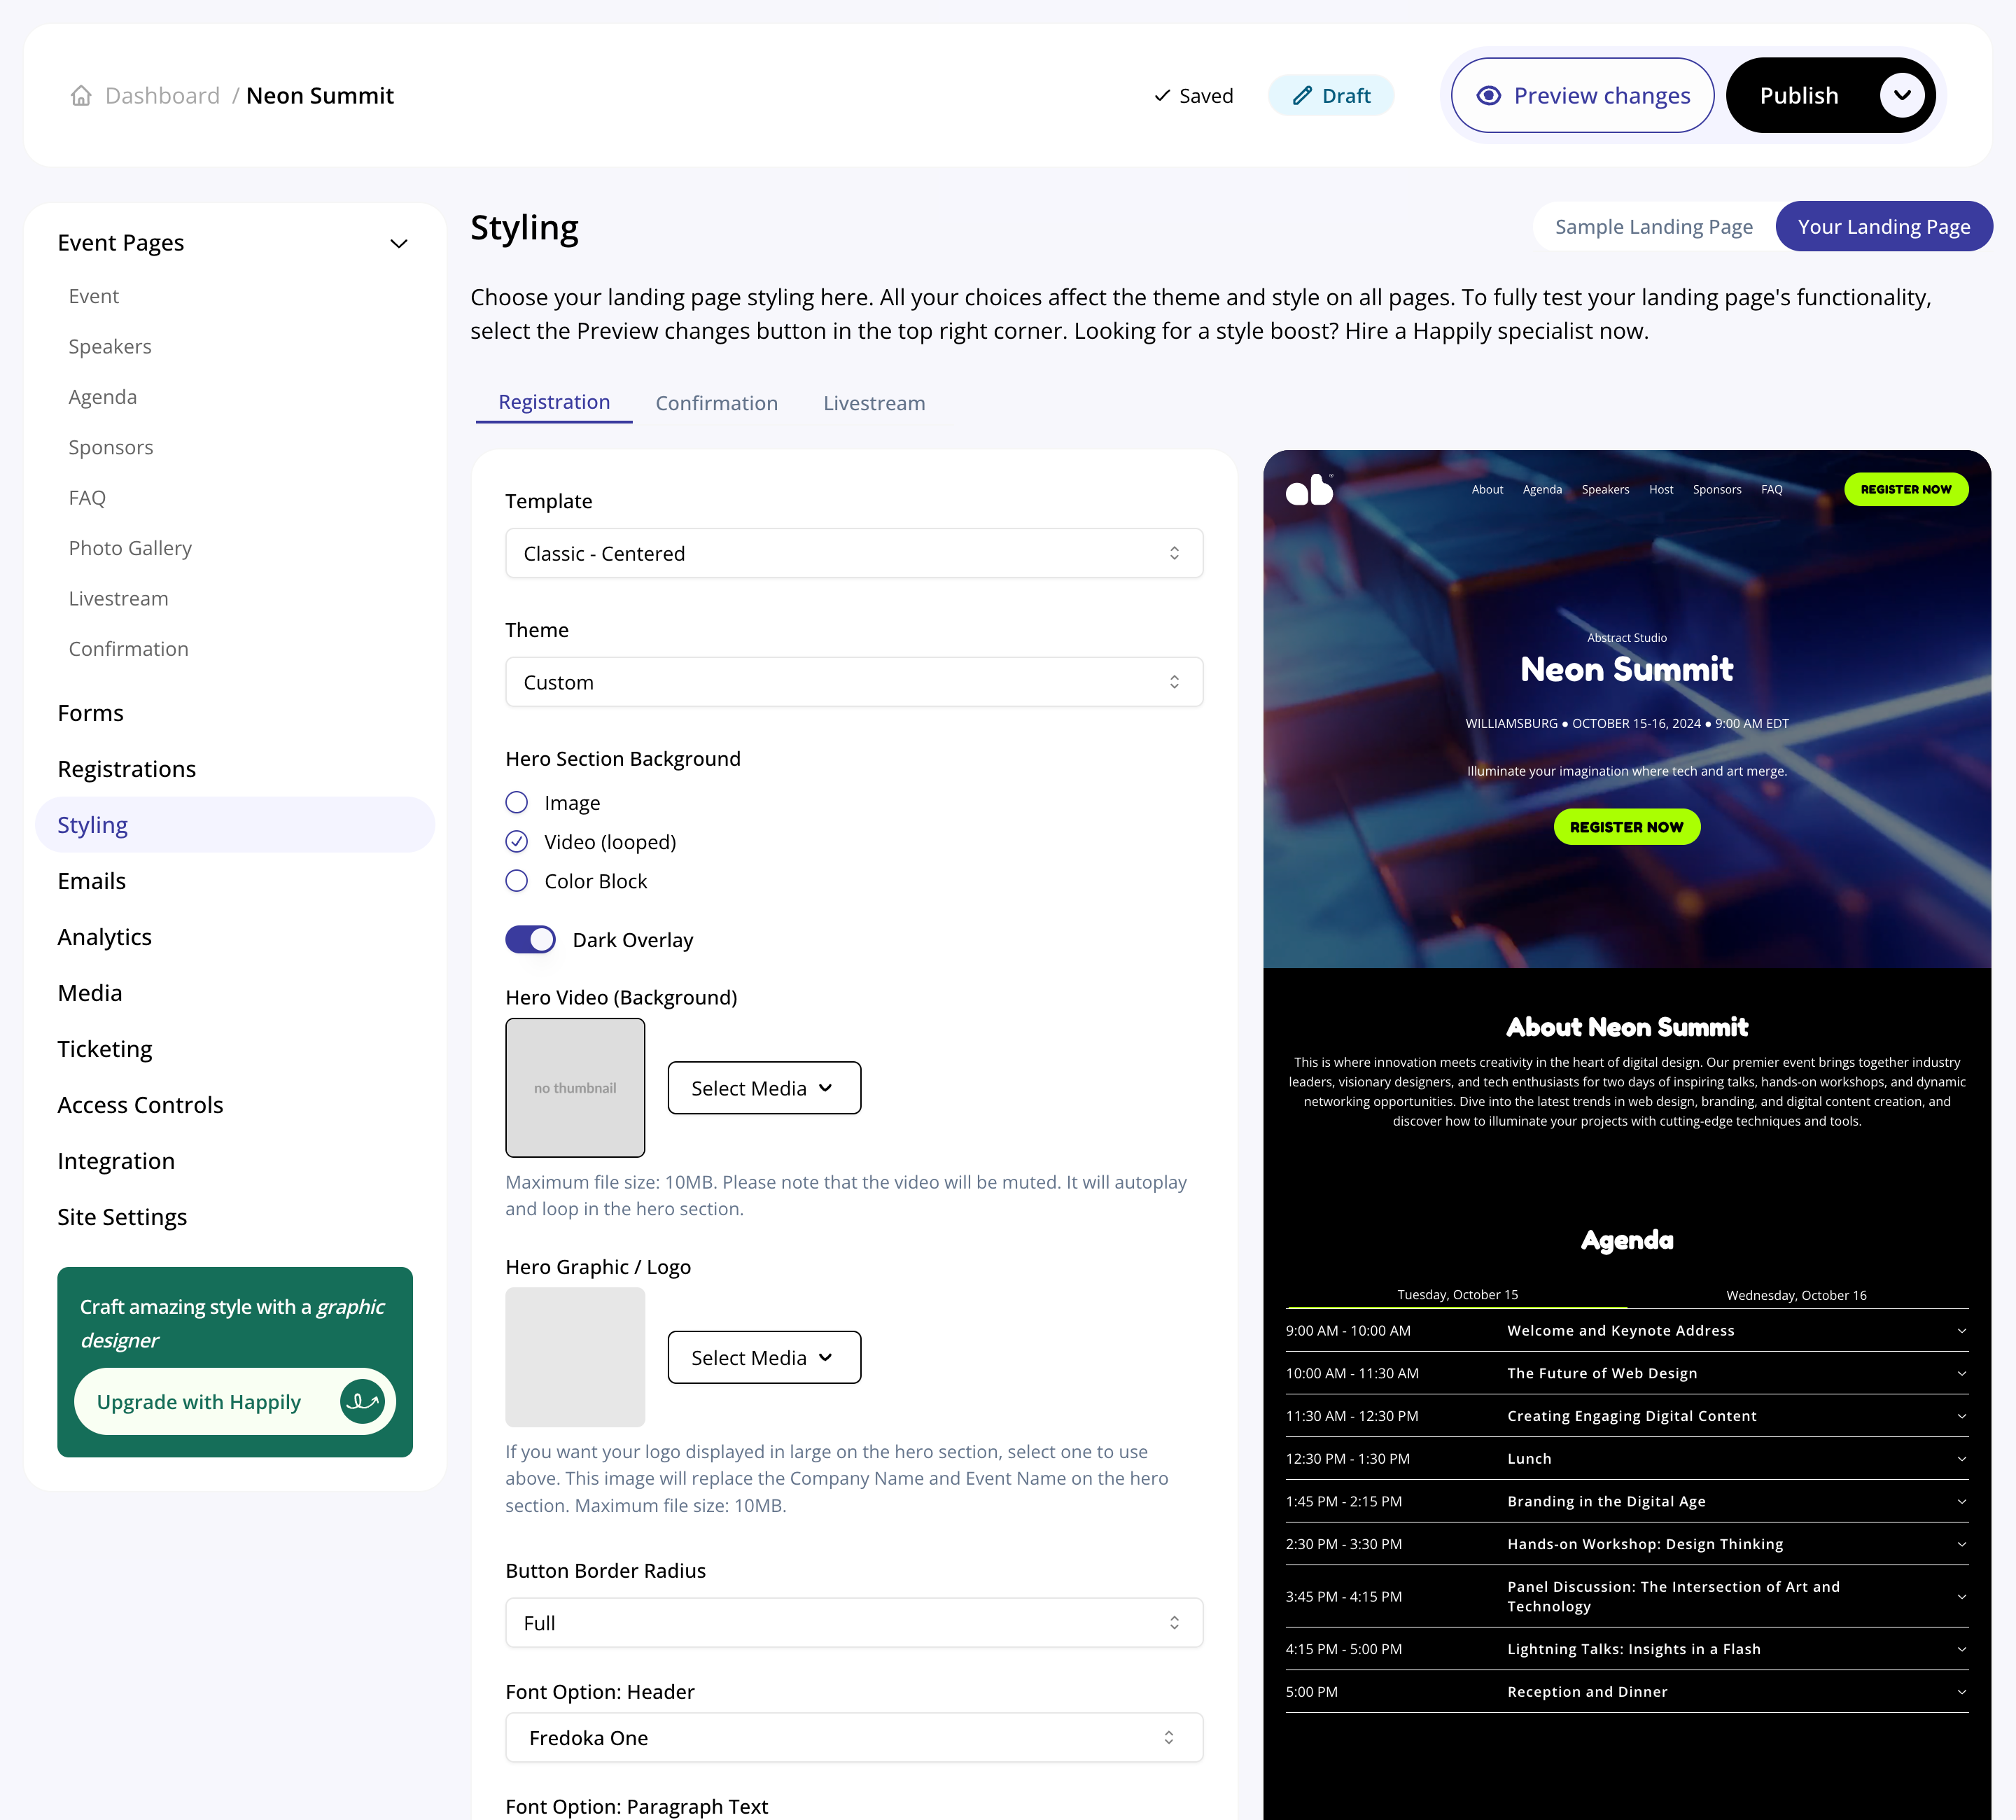The width and height of the screenshot is (2016, 1820).
Task: Choose Color Block hero background
Action: click(517, 881)
